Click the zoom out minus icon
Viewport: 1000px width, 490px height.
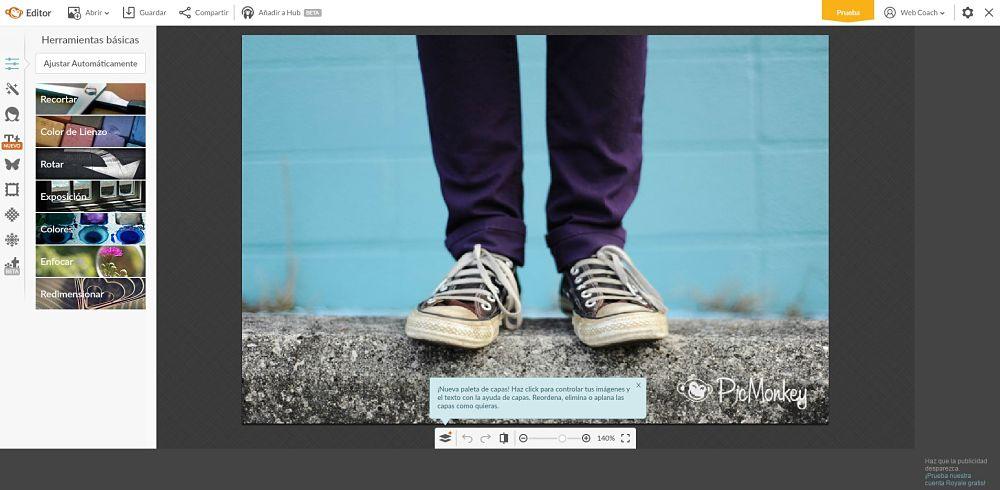coord(524,438)
